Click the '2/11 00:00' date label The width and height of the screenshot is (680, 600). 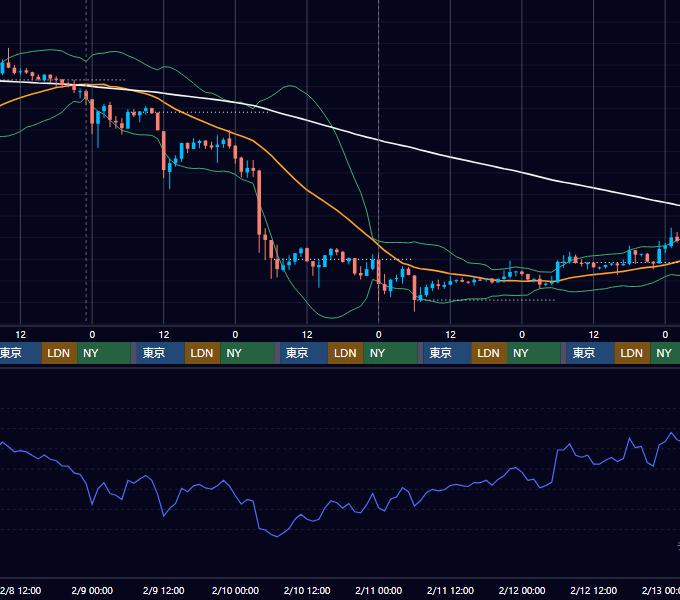pyautogui.click(x=379, y=590)
